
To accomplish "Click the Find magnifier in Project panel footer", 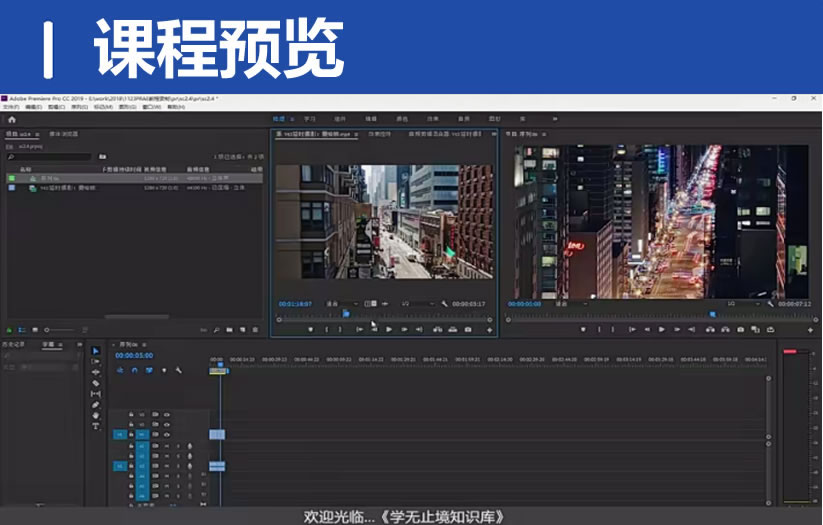I will click(216, 330).
